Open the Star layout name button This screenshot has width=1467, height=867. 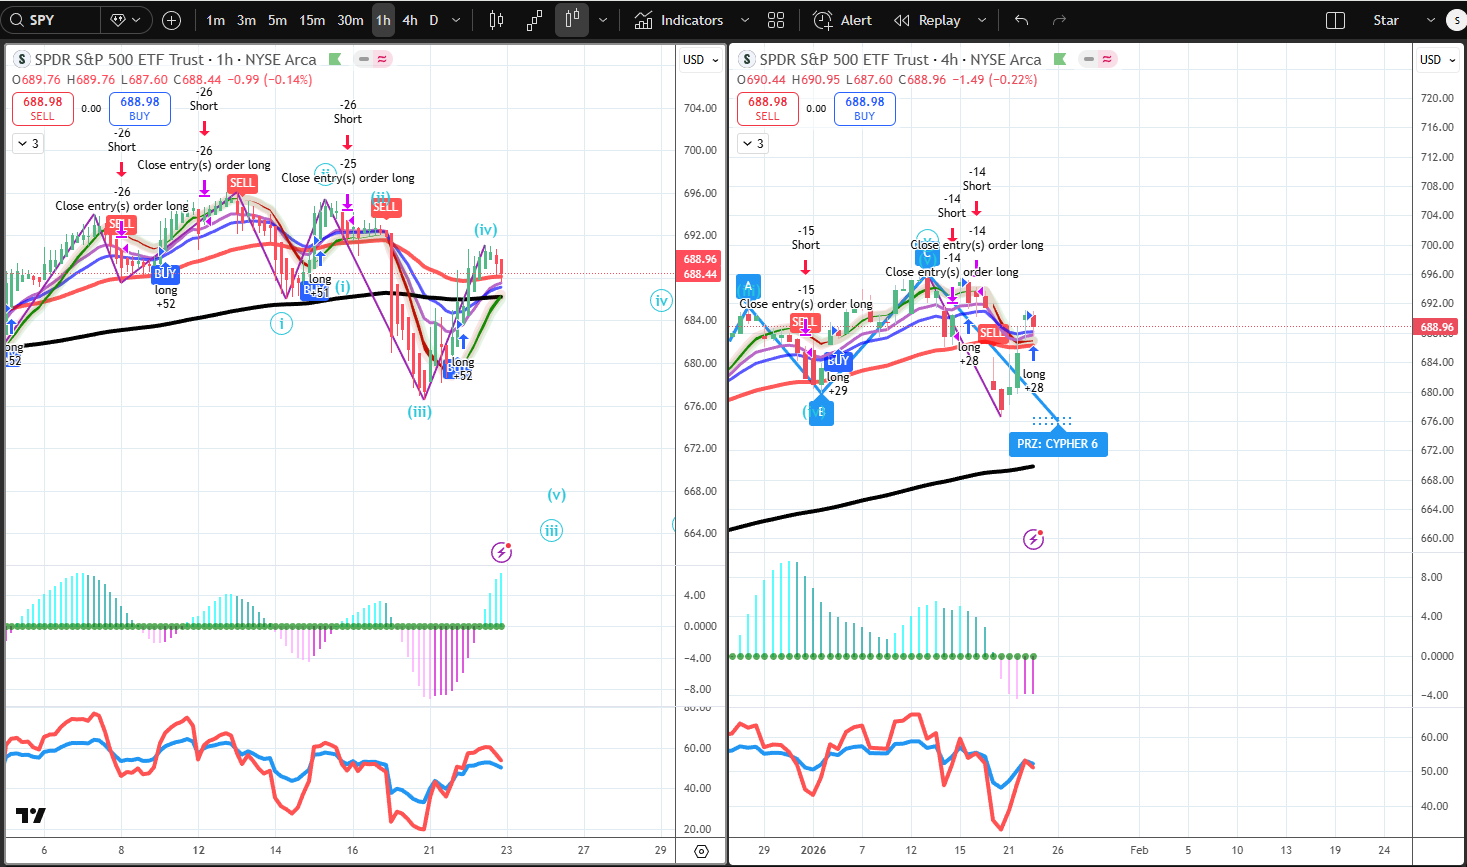coord(1386,20)
